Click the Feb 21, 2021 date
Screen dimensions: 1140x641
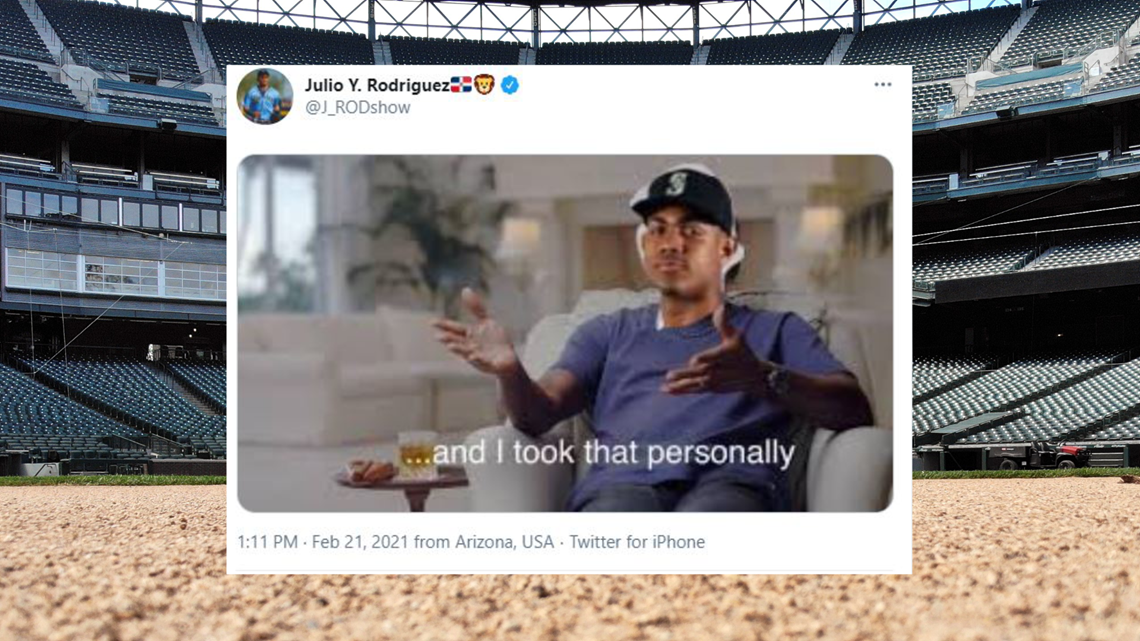click(x=360, y=541)
